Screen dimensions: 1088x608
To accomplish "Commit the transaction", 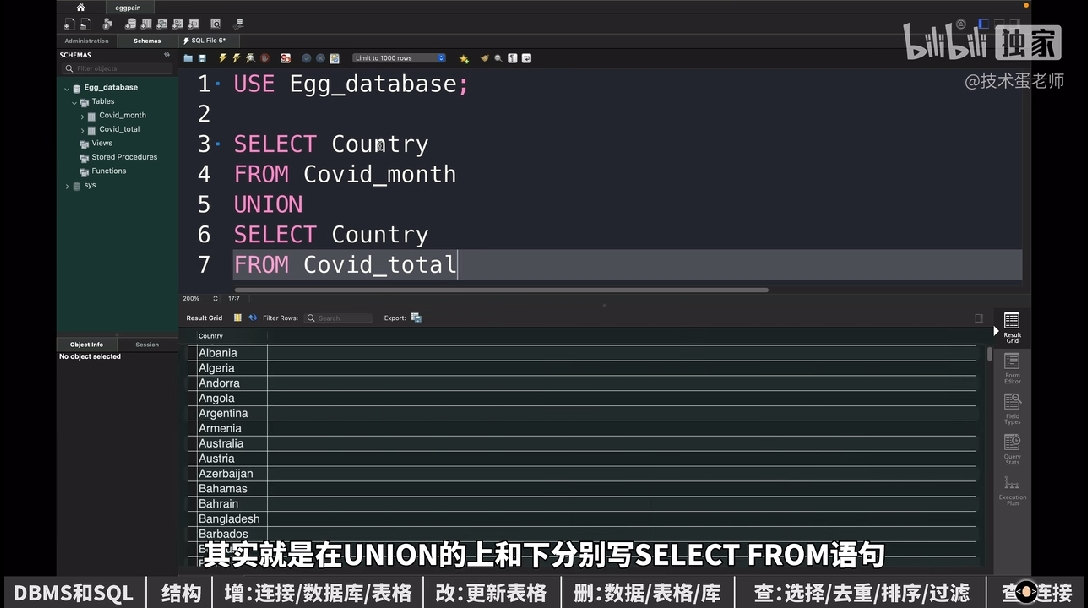I will tap(306, 58).
